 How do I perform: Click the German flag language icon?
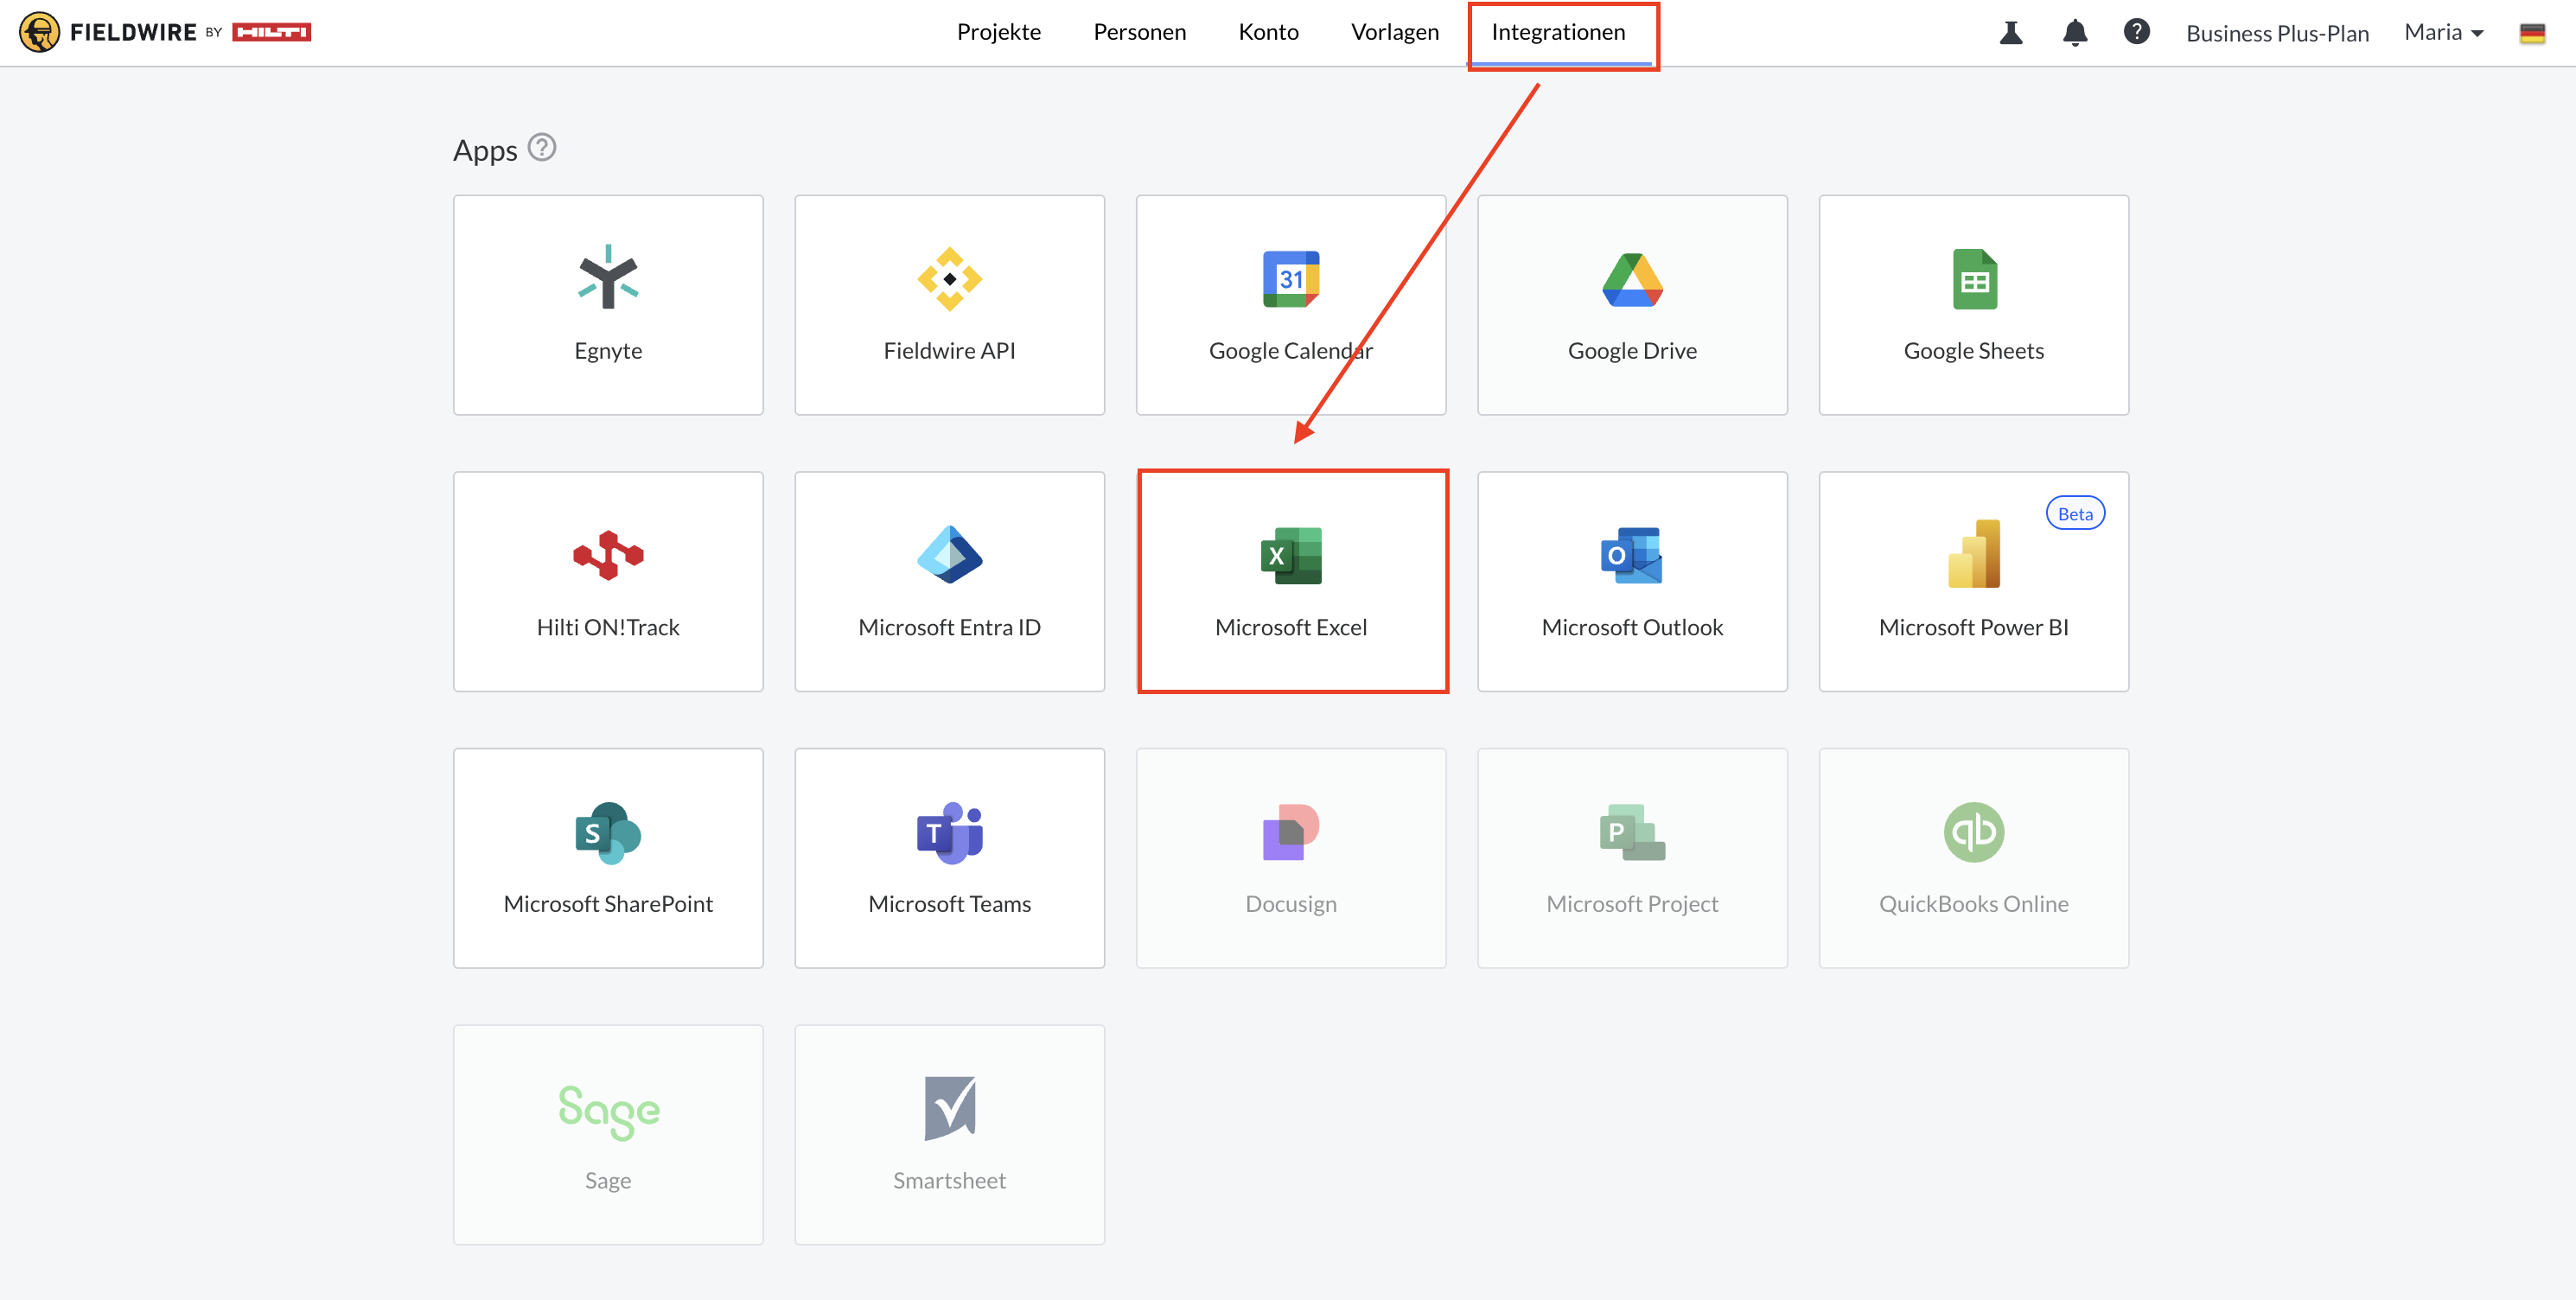click(x=2532, y=33)
